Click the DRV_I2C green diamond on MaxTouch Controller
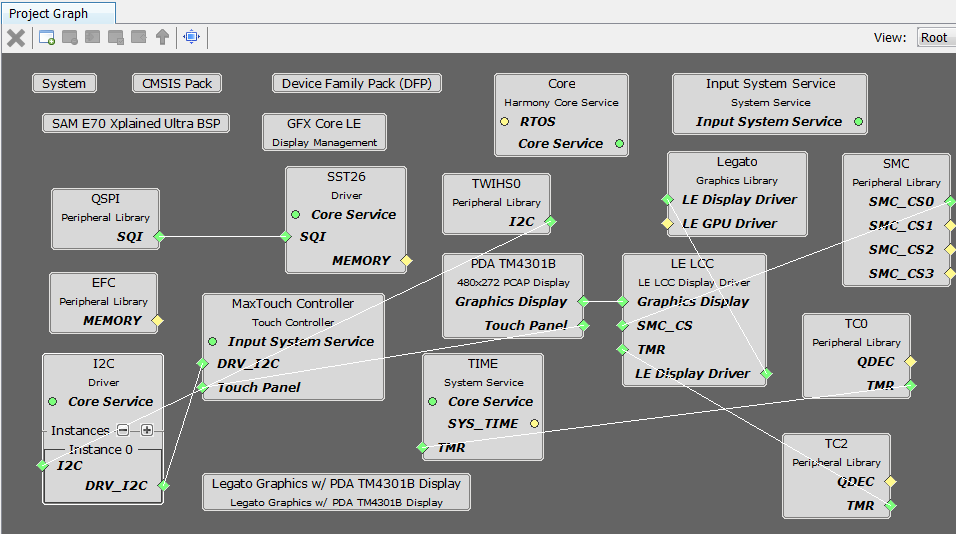The width and height of the screenshot is (956, 534). point(202,364)
